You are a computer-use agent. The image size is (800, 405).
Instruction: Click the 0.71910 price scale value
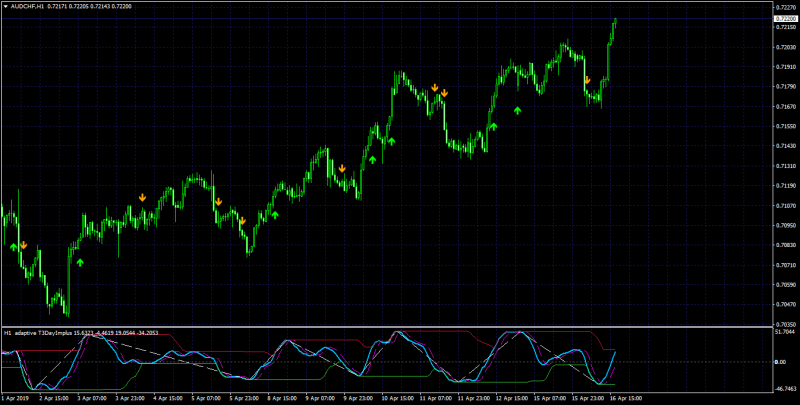(x=786, y=67)
